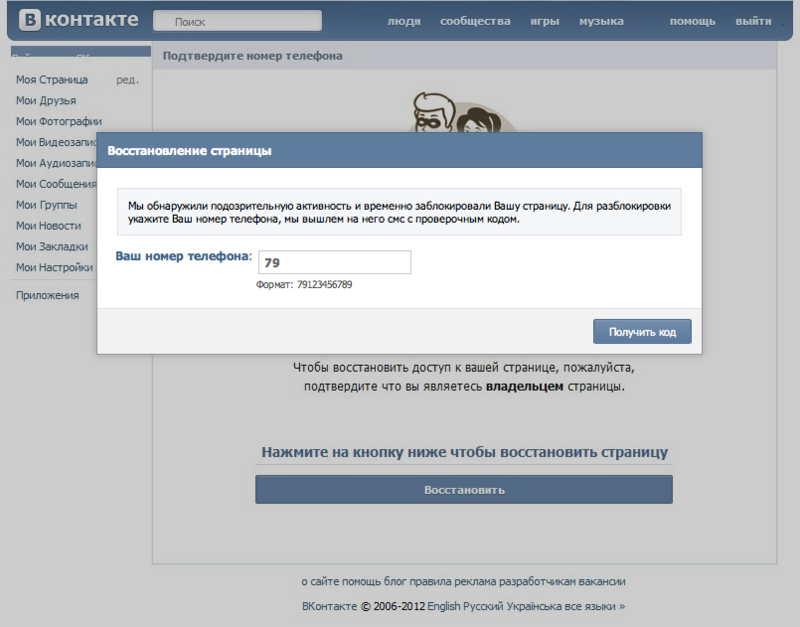800x627 pixels.
Task: Click the Получить код button
Action: [642, 332]
